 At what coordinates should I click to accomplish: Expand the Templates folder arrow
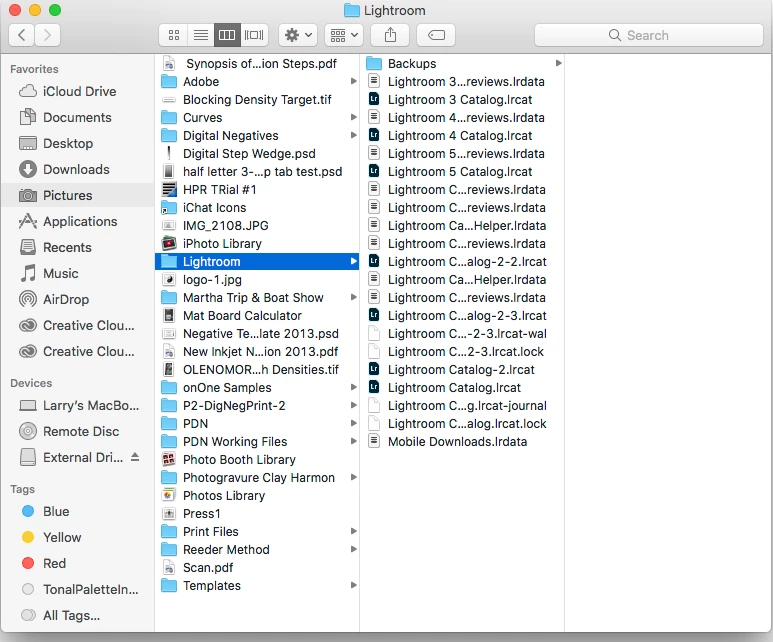(x=353, y=585)
